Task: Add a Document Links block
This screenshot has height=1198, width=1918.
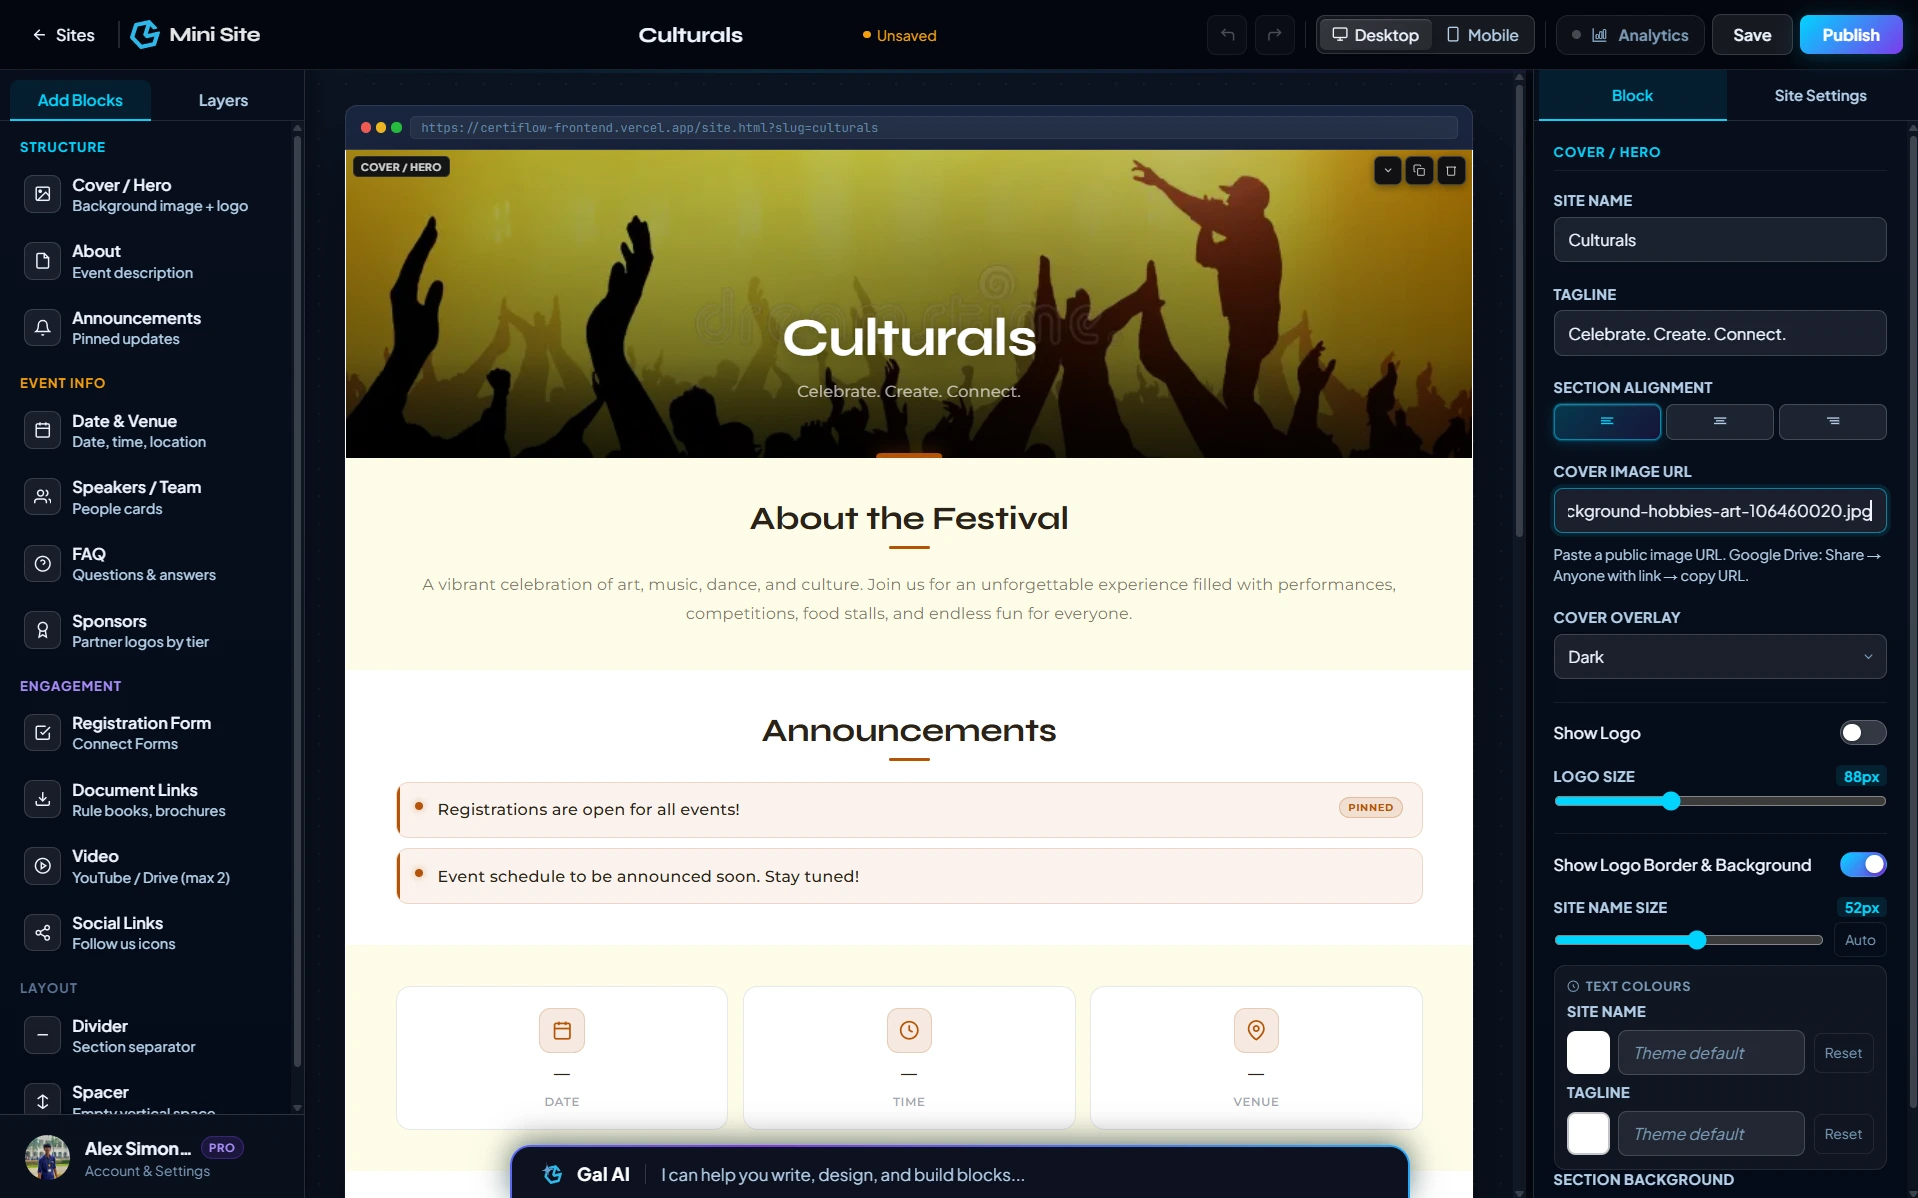Action: pyautogui.click(x=150, y=800)
